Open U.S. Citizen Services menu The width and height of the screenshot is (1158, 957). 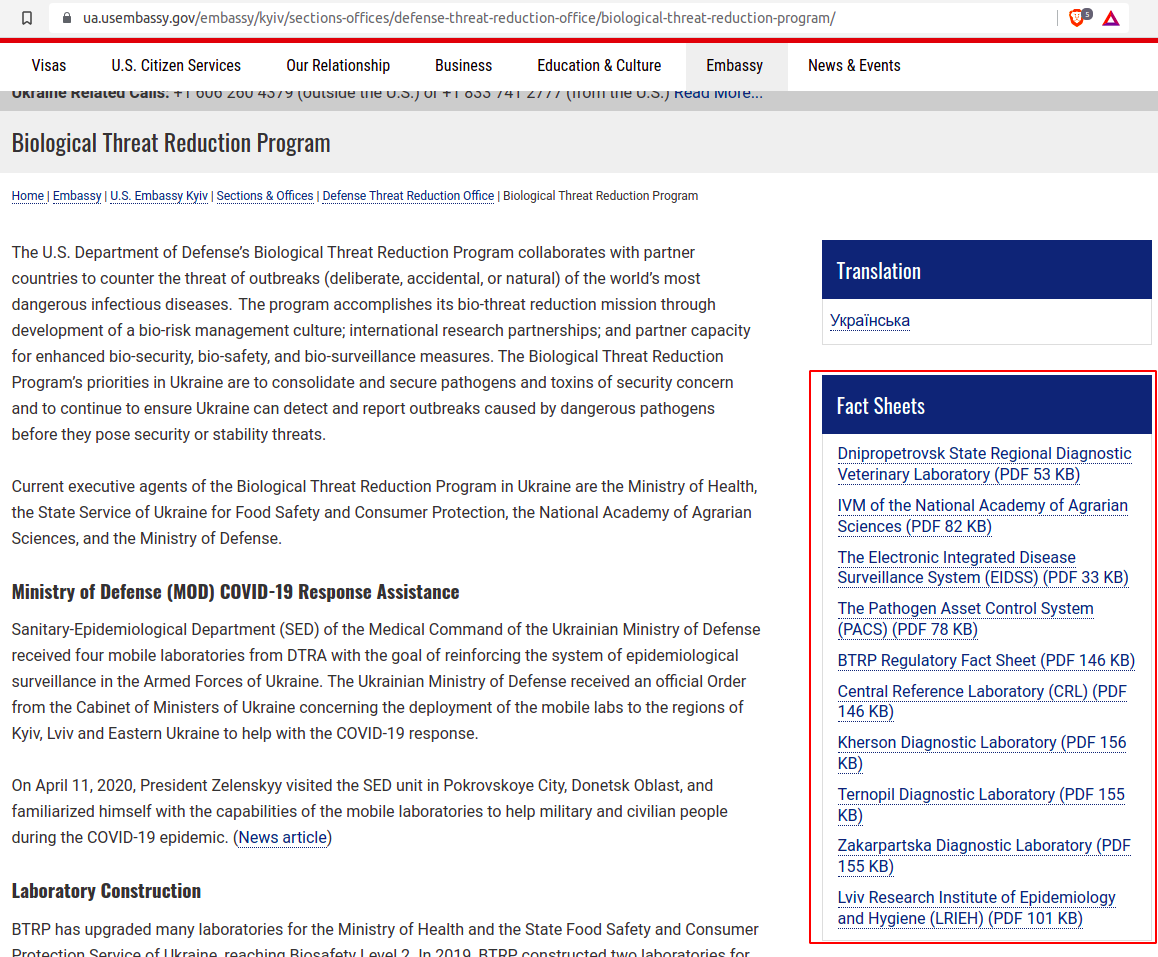[x=176, y=66]
